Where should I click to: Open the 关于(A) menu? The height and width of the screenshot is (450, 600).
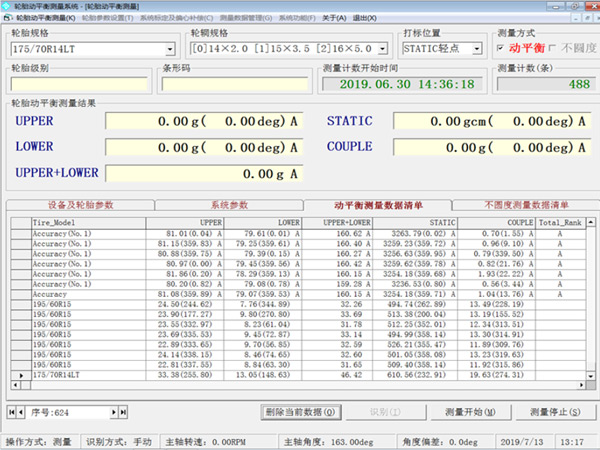334,18
